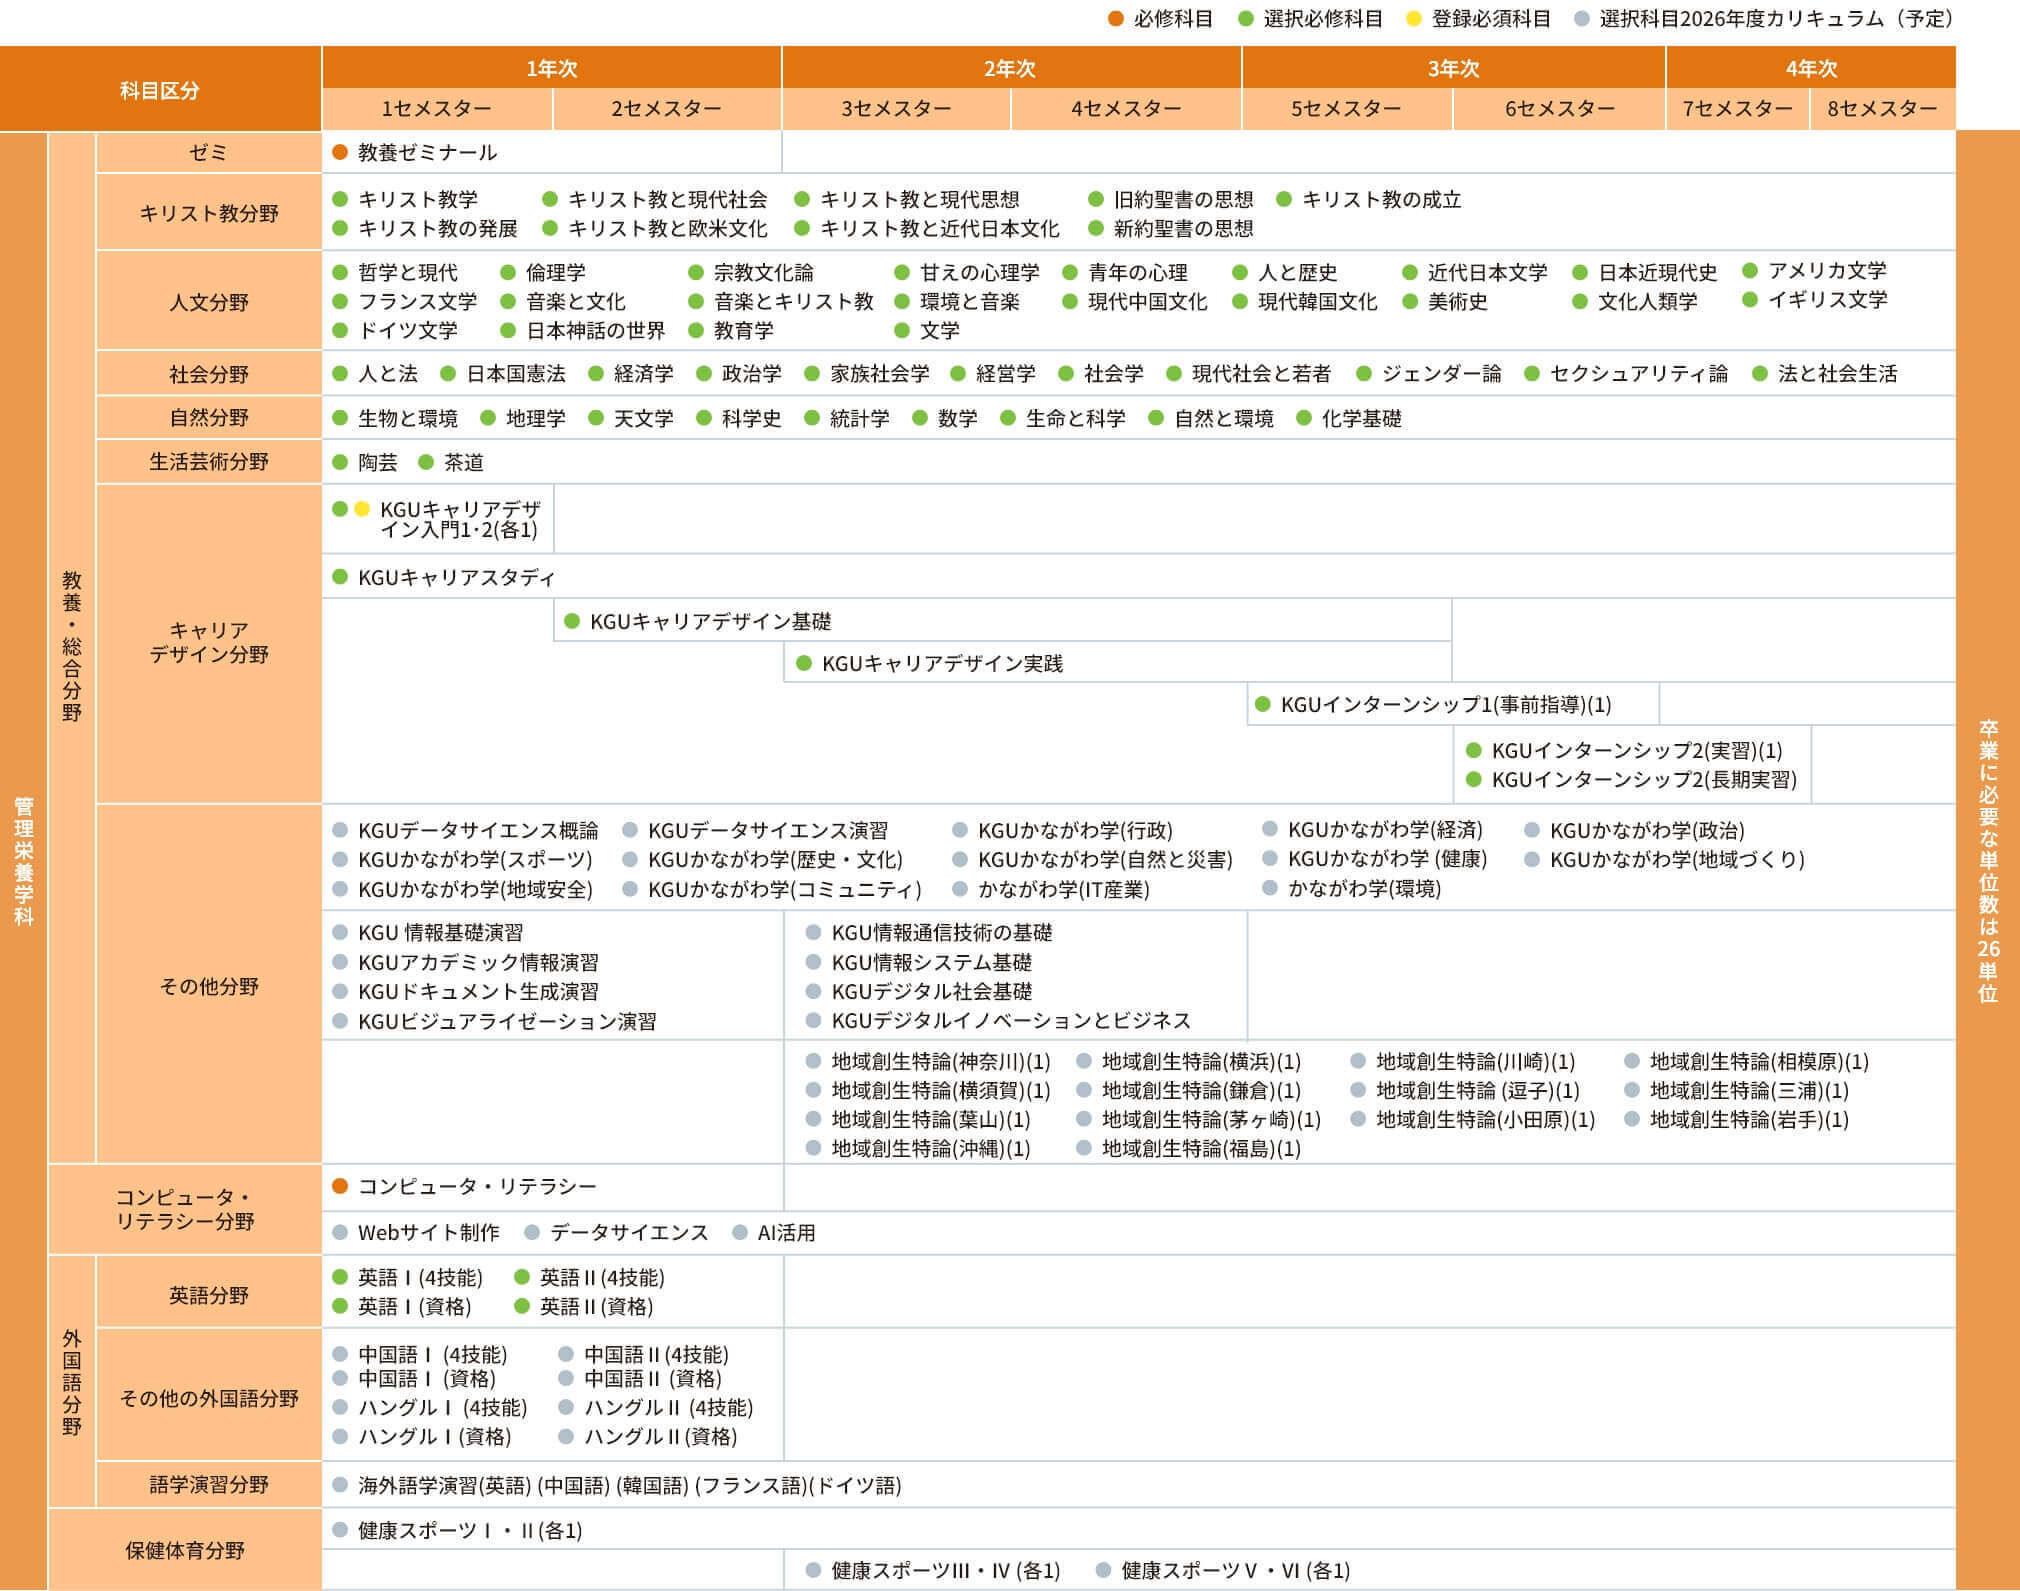Click green legend dot for 選択必修科目

pyautogui.click(x=1246, y=19)
